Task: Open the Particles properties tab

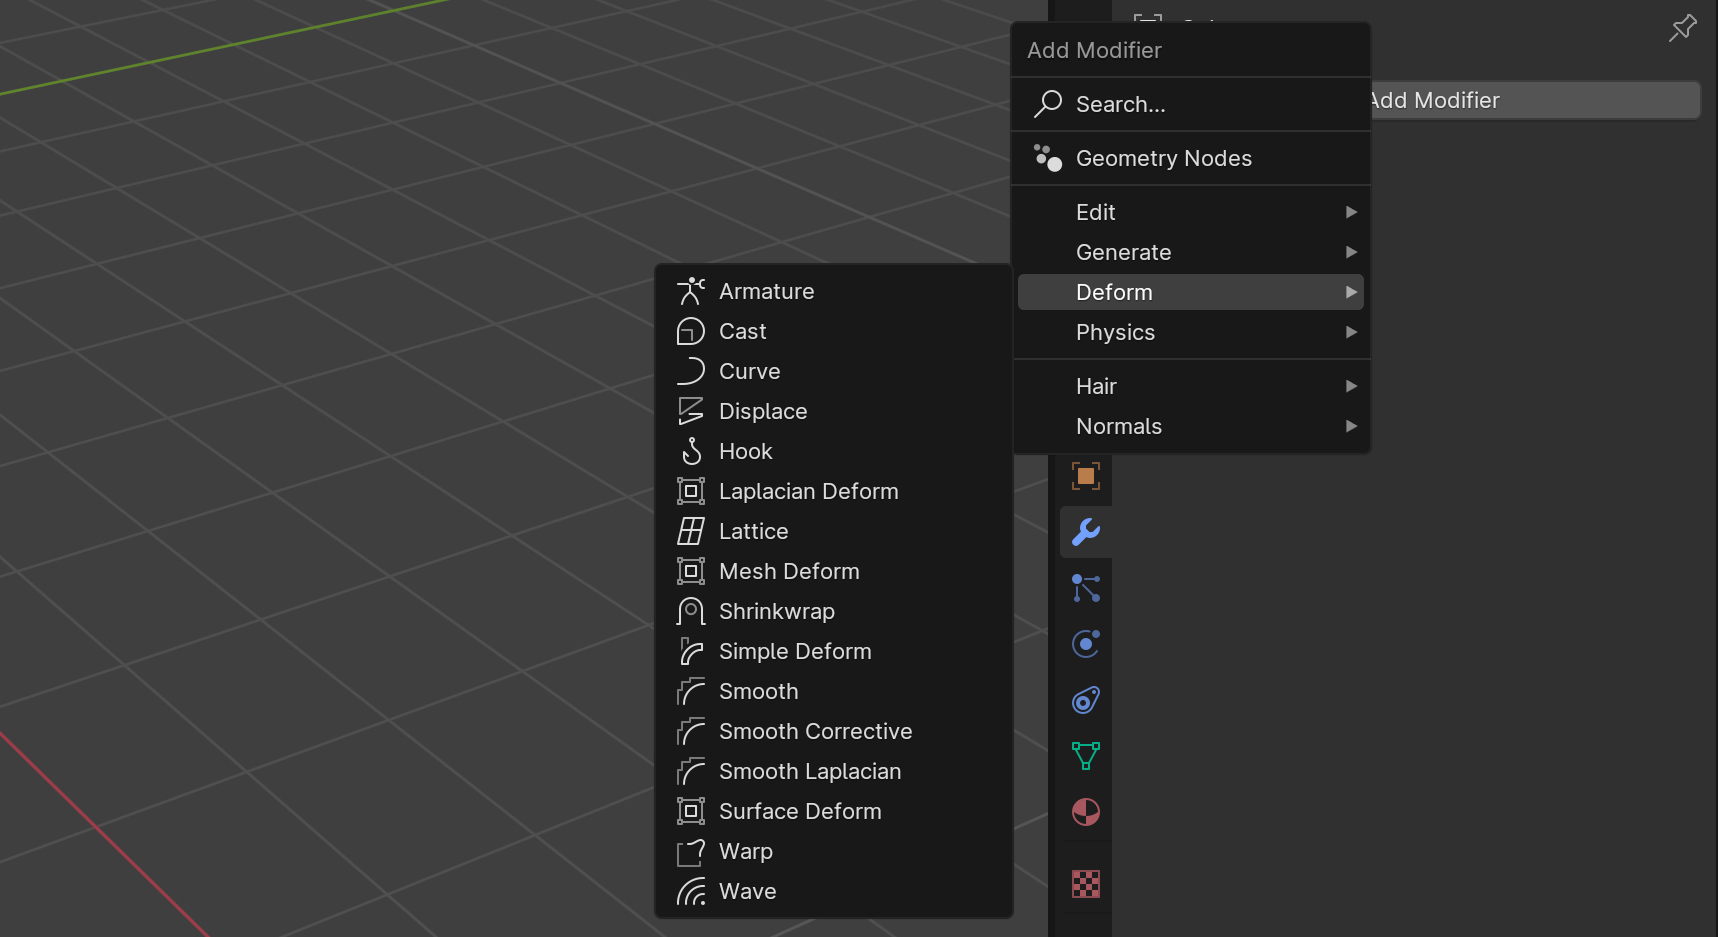Action: click(1086, 588)
